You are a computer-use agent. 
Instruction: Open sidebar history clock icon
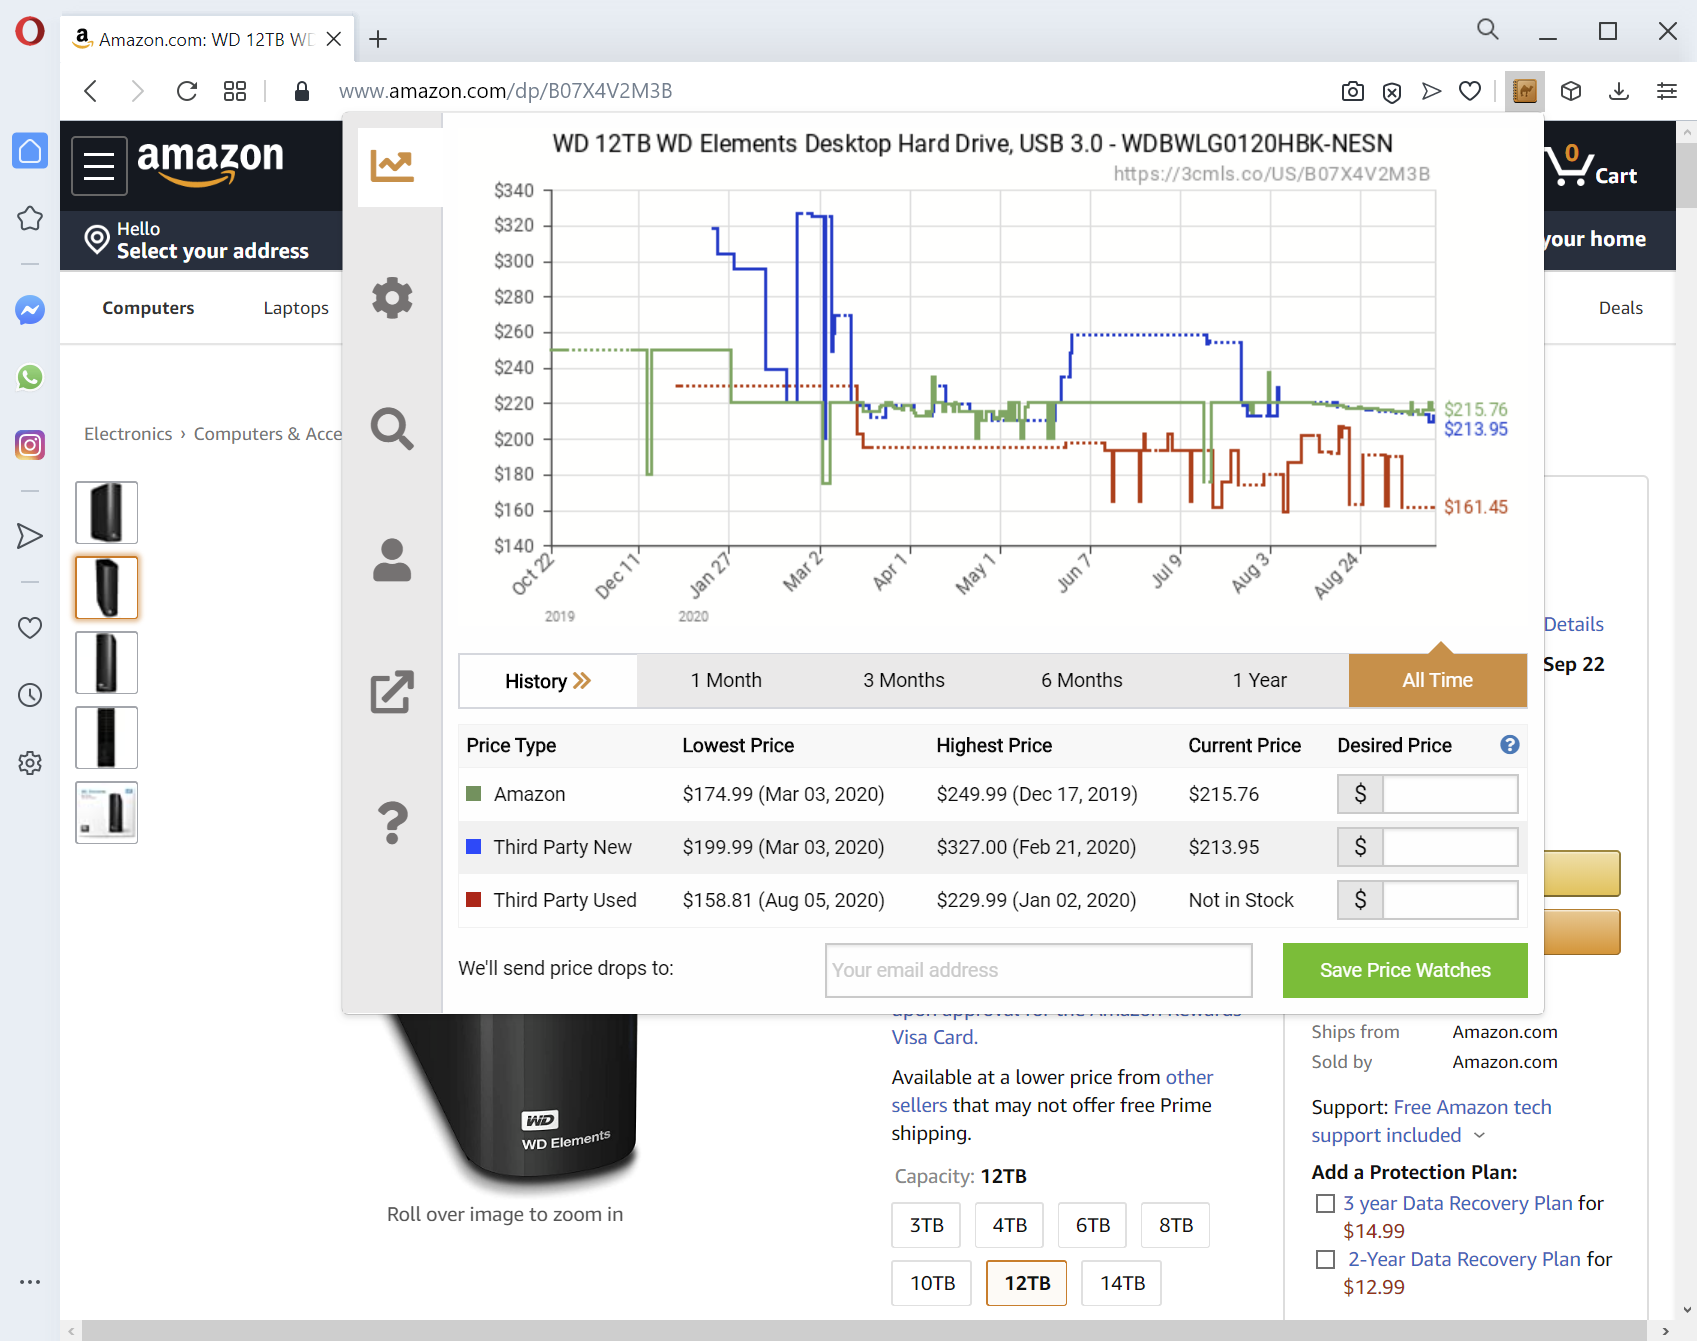point(30,695)
